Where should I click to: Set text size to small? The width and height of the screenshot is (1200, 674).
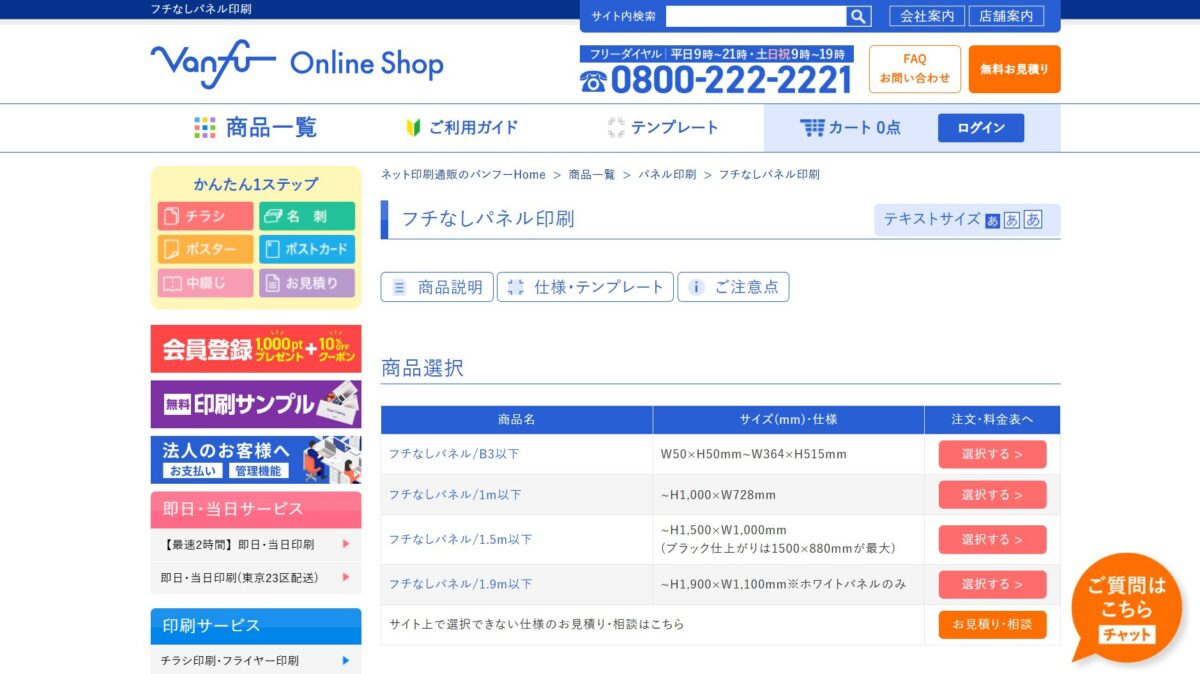(992, 220)
